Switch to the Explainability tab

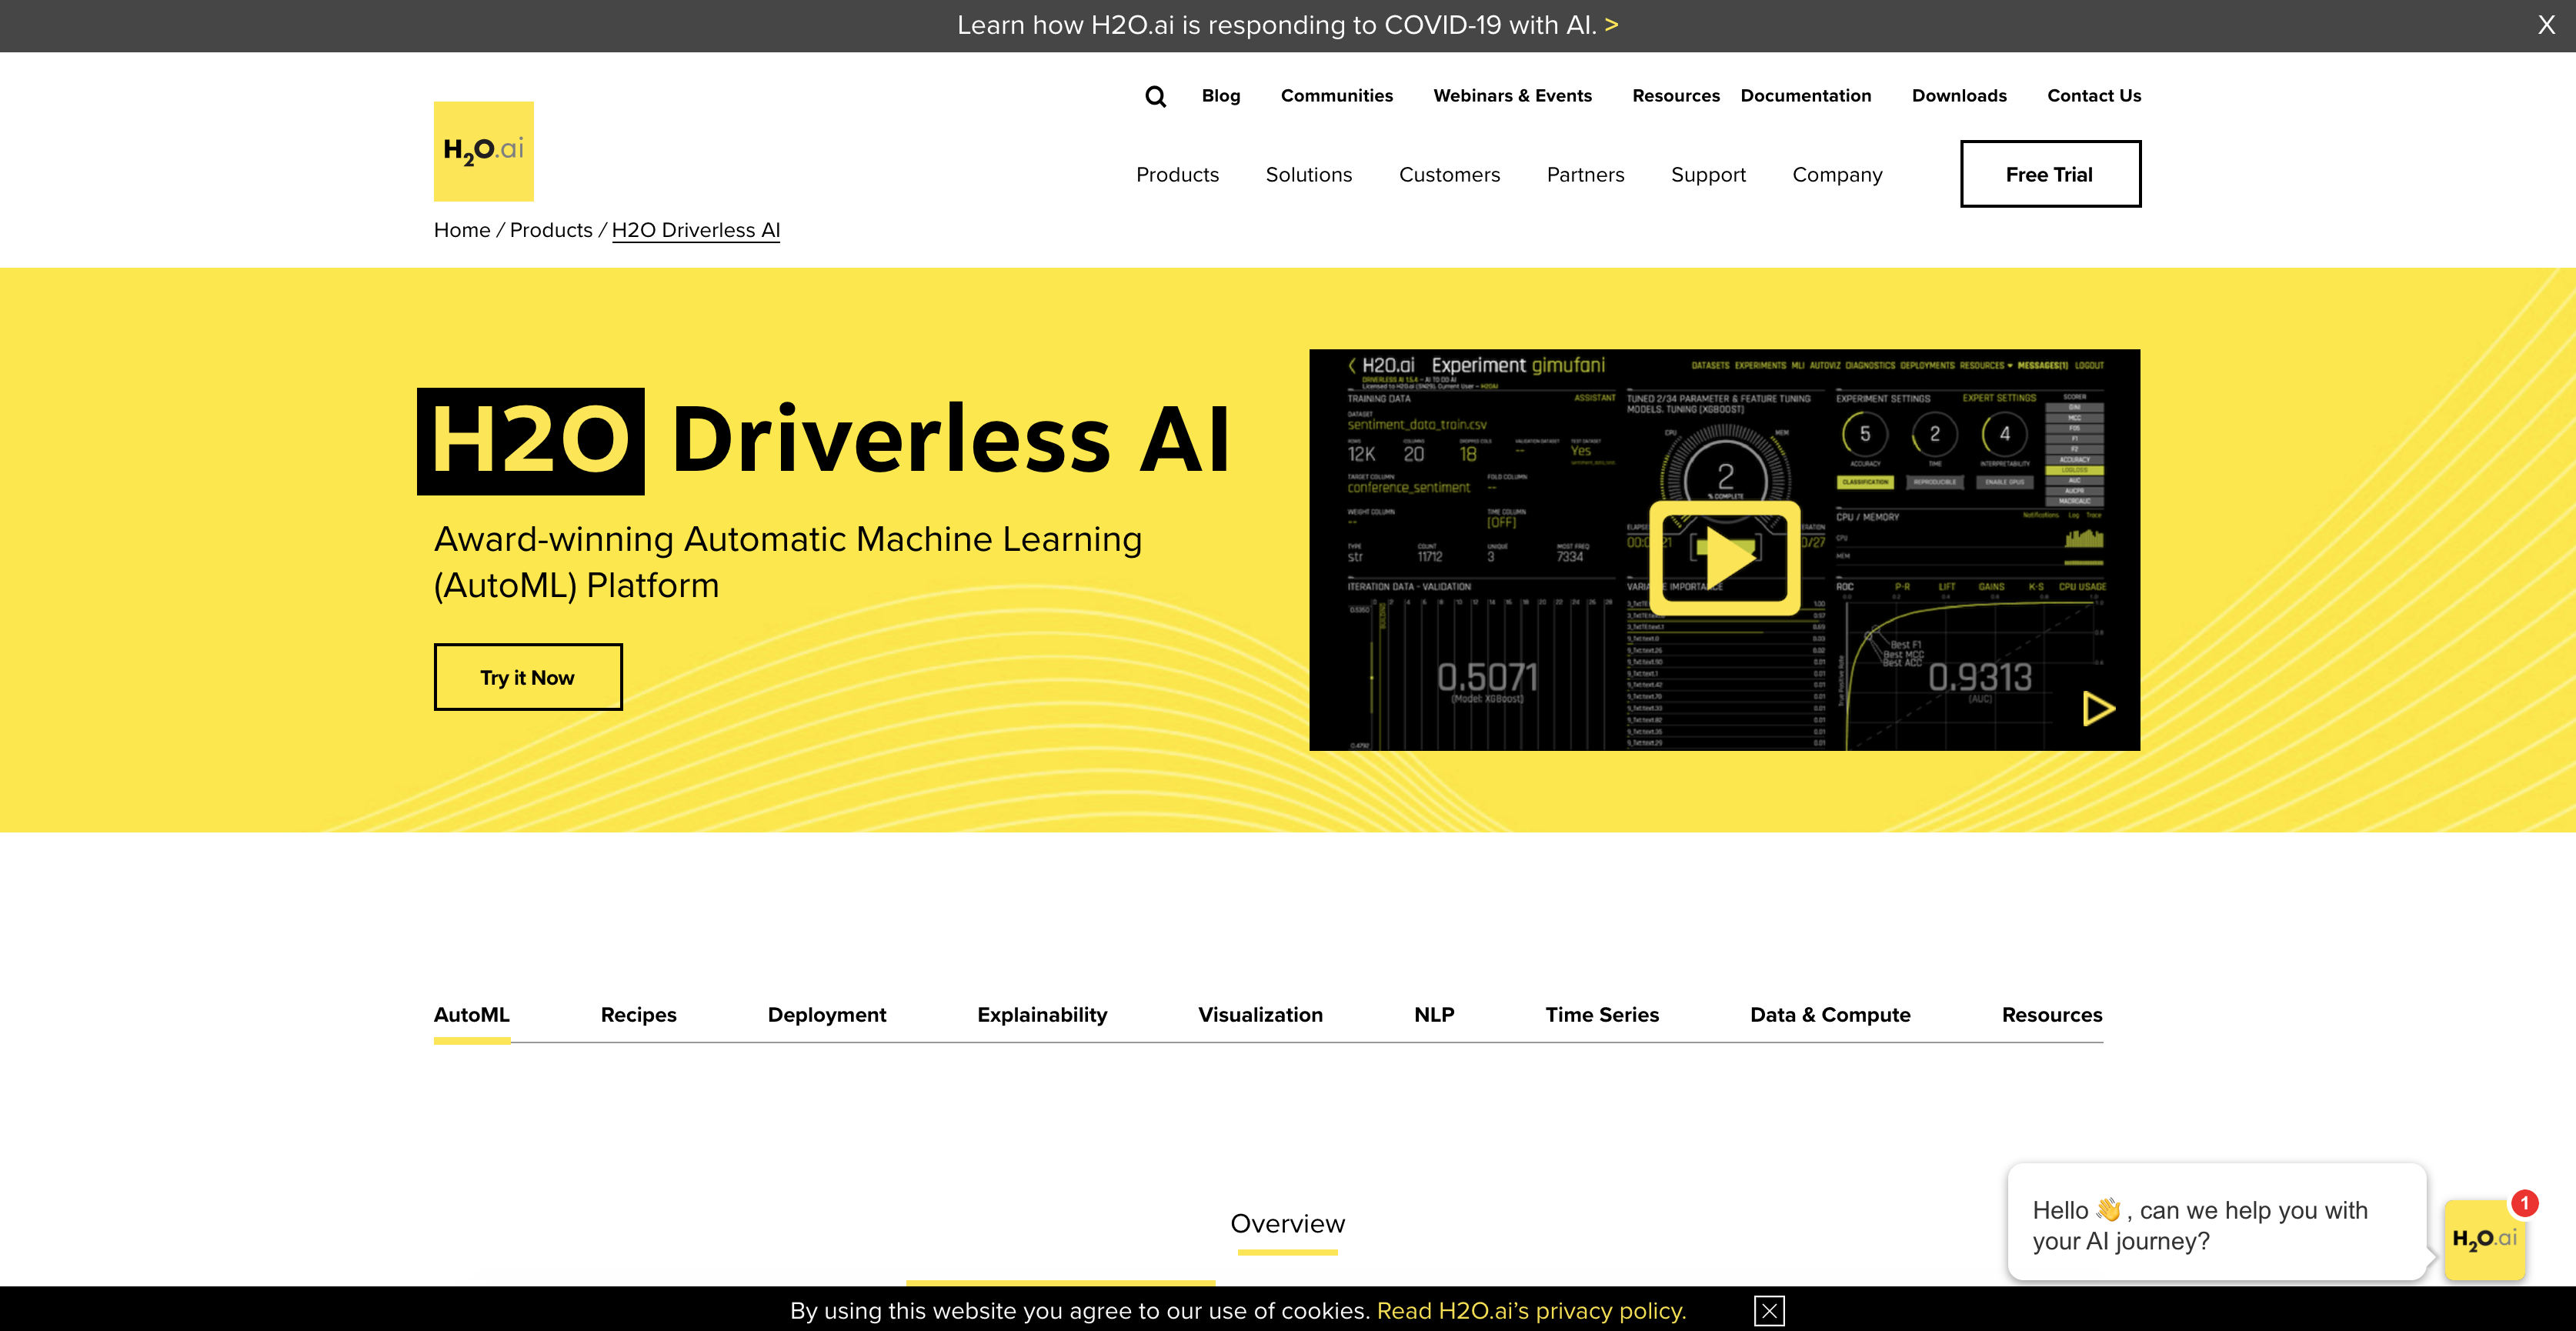1042,1014
